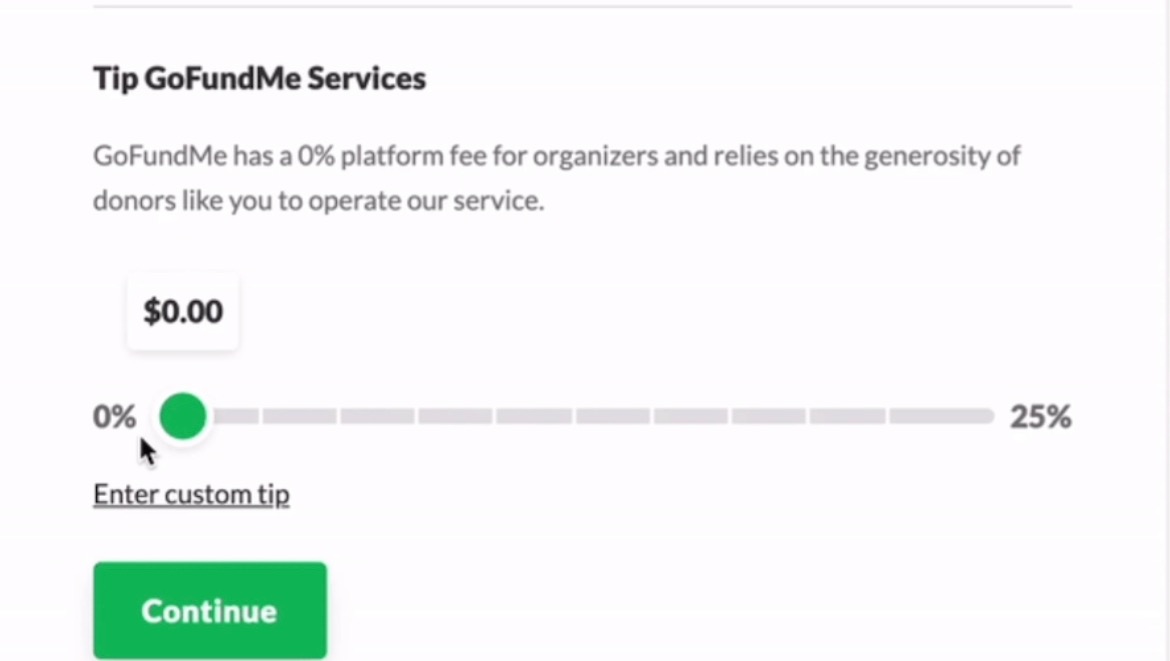Click the 'donors like you' text line
Image resolution: width=1170 pixels, height=661 pixels.
[x=318, y=201]
